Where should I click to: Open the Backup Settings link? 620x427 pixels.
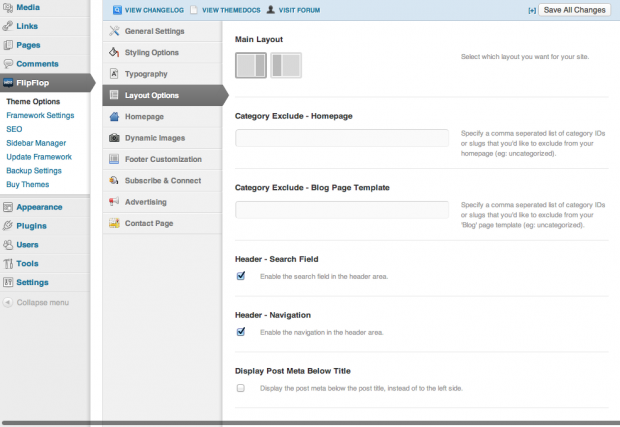pos(34,171)
